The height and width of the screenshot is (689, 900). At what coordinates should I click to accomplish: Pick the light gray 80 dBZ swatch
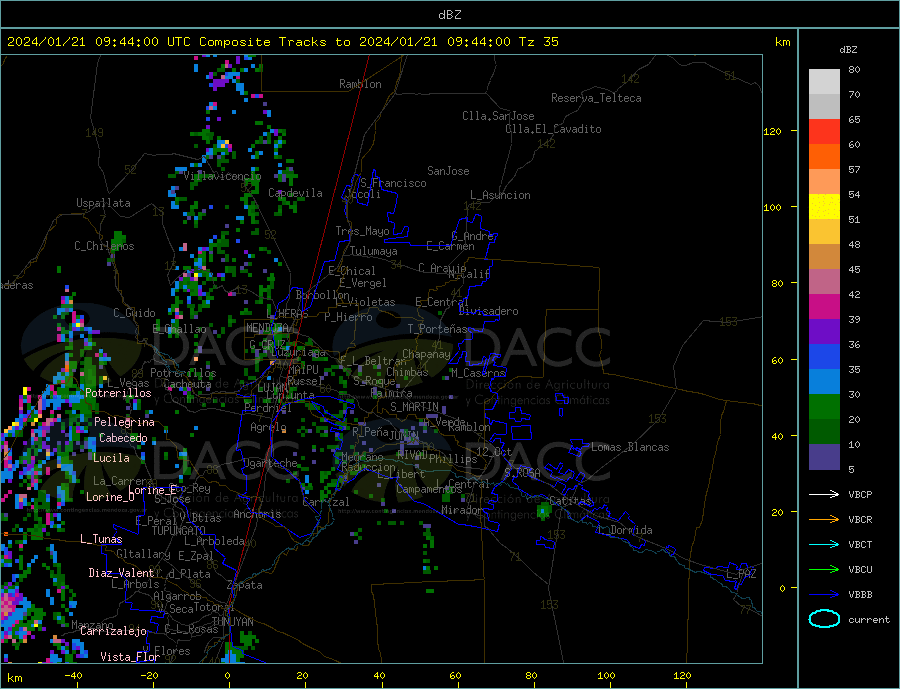point(824,82)
